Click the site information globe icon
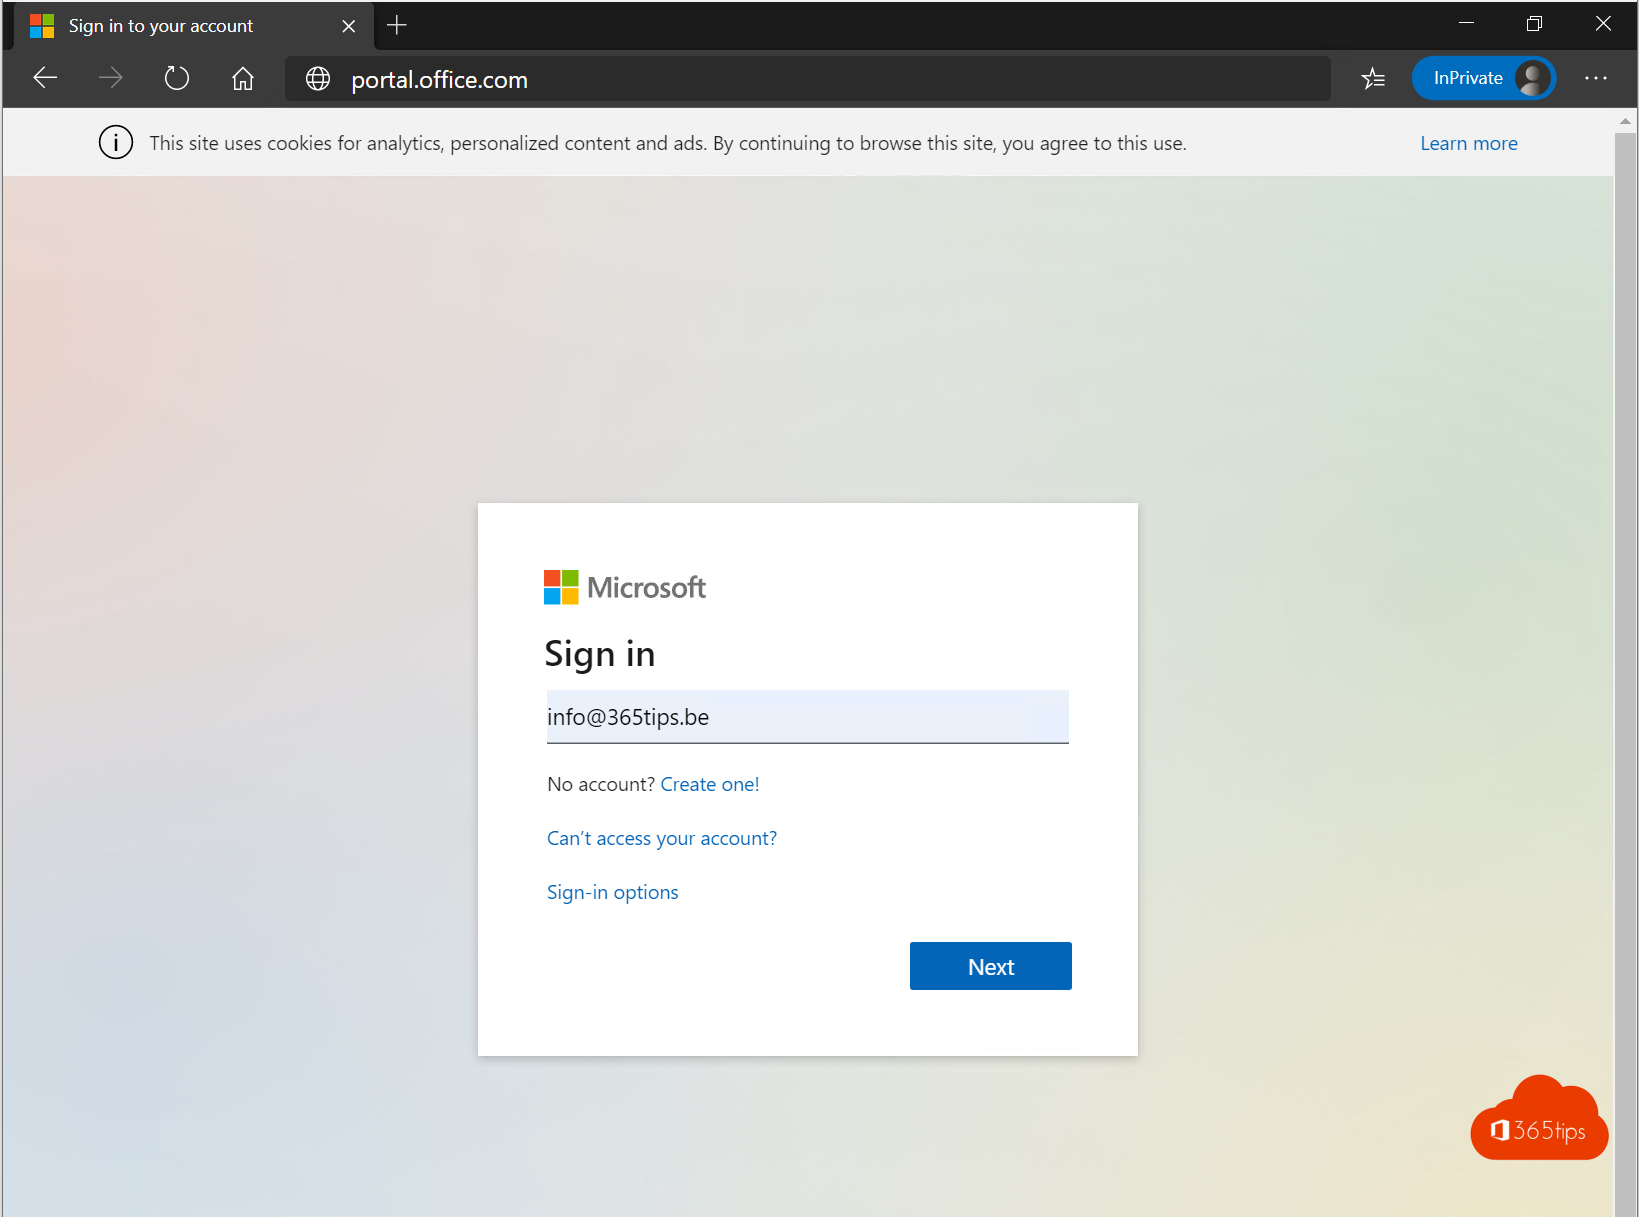The width and height of the screenshot is (1639, 1217). click(317, 78)
